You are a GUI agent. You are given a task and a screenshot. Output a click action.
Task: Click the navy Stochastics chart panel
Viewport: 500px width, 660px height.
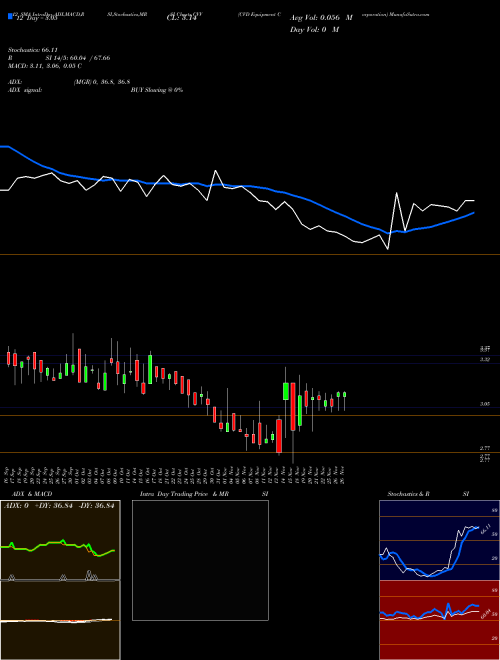439,540
